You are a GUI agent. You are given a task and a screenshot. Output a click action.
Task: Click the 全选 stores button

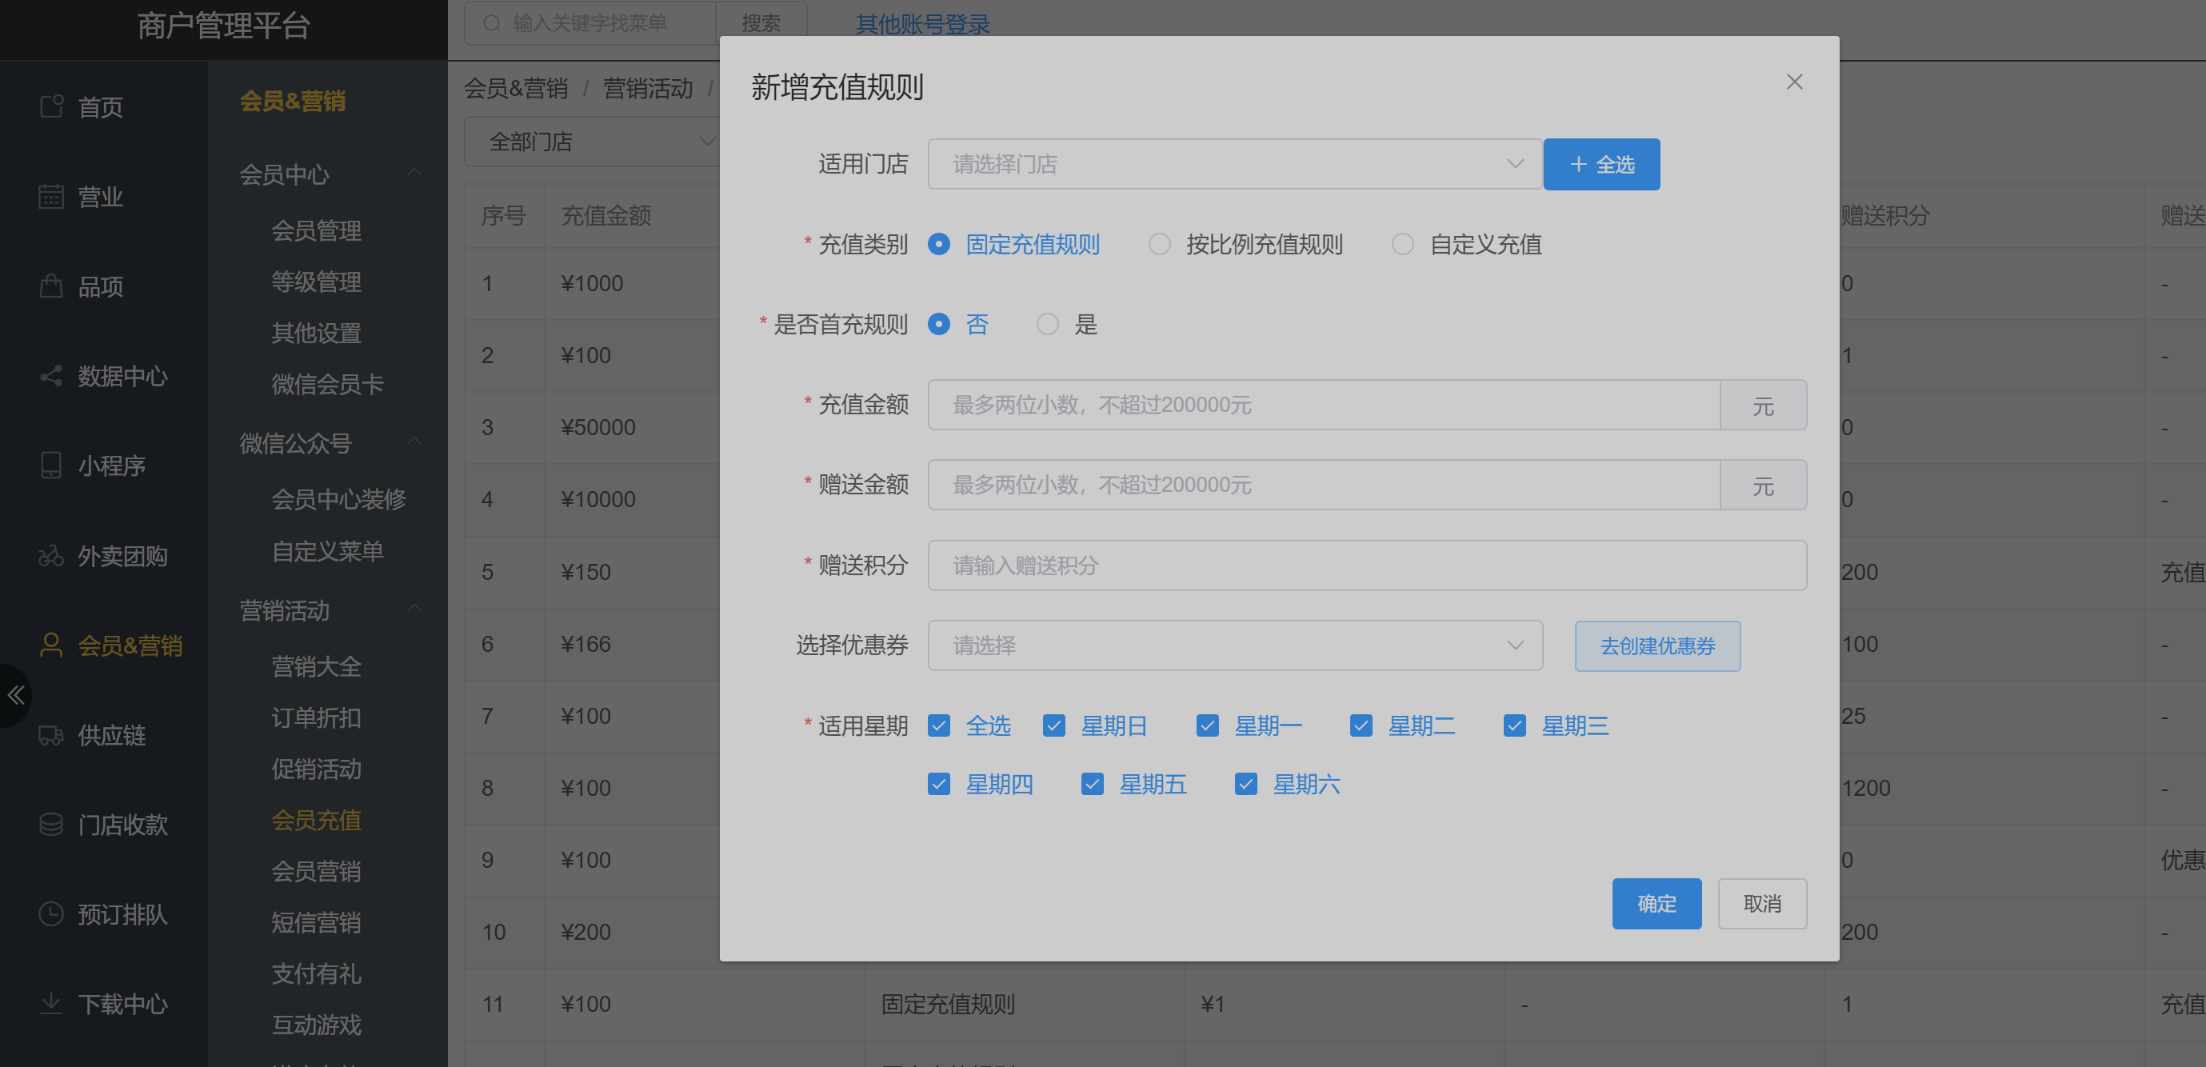coord(1602,164)
